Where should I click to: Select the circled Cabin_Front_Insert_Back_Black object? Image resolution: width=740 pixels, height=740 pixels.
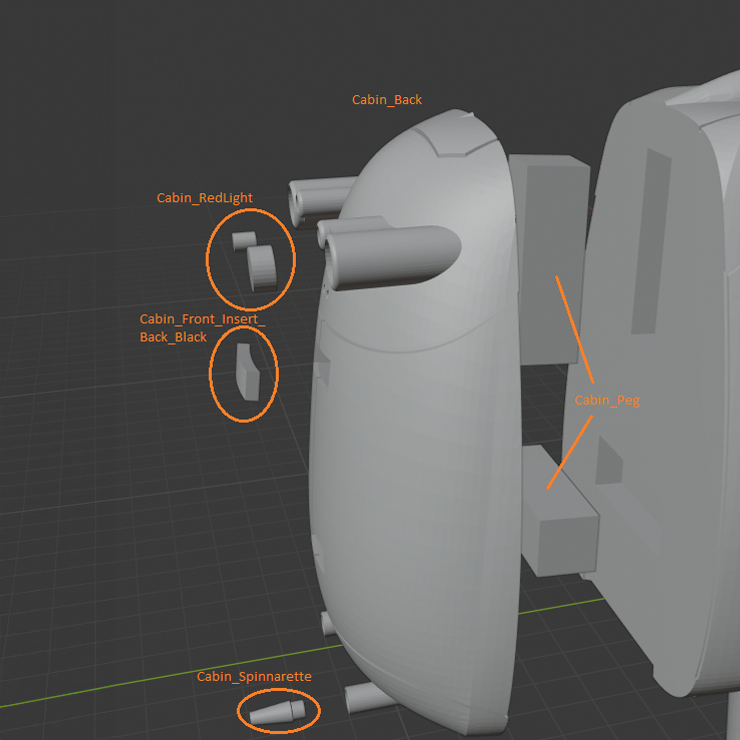click(248, 372)
